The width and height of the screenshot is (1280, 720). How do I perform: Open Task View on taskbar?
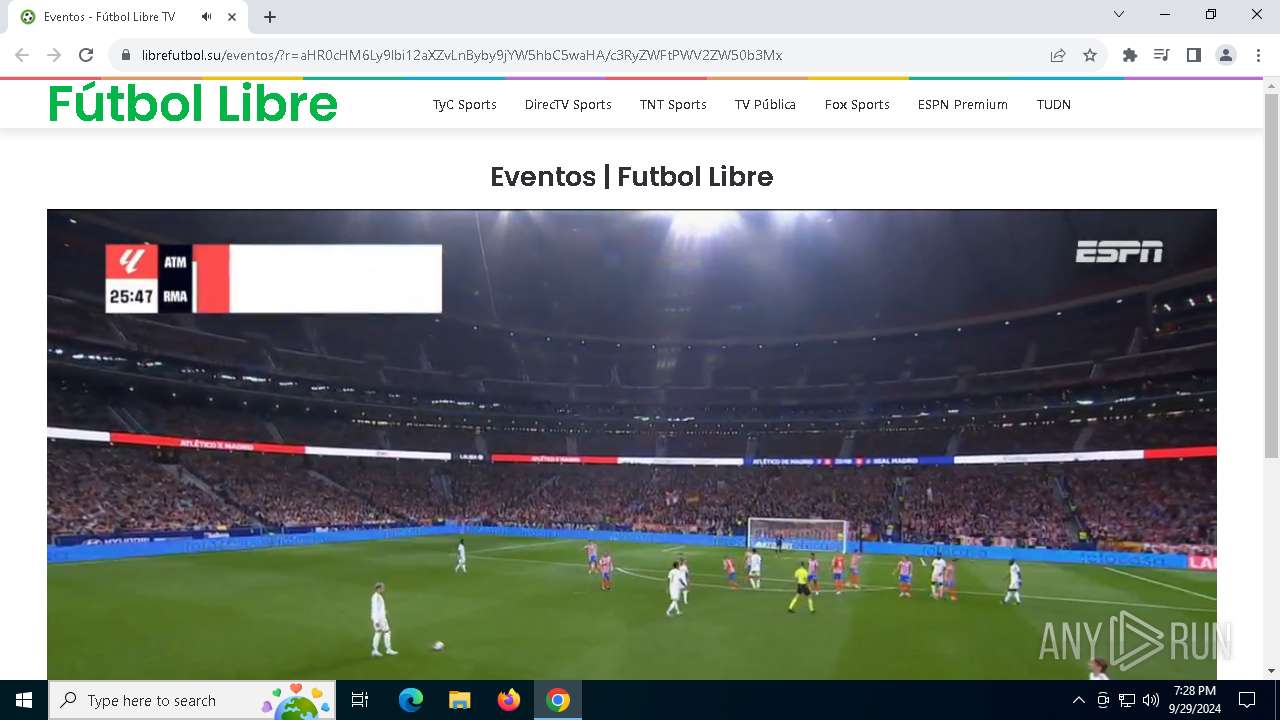click(360, 700)
